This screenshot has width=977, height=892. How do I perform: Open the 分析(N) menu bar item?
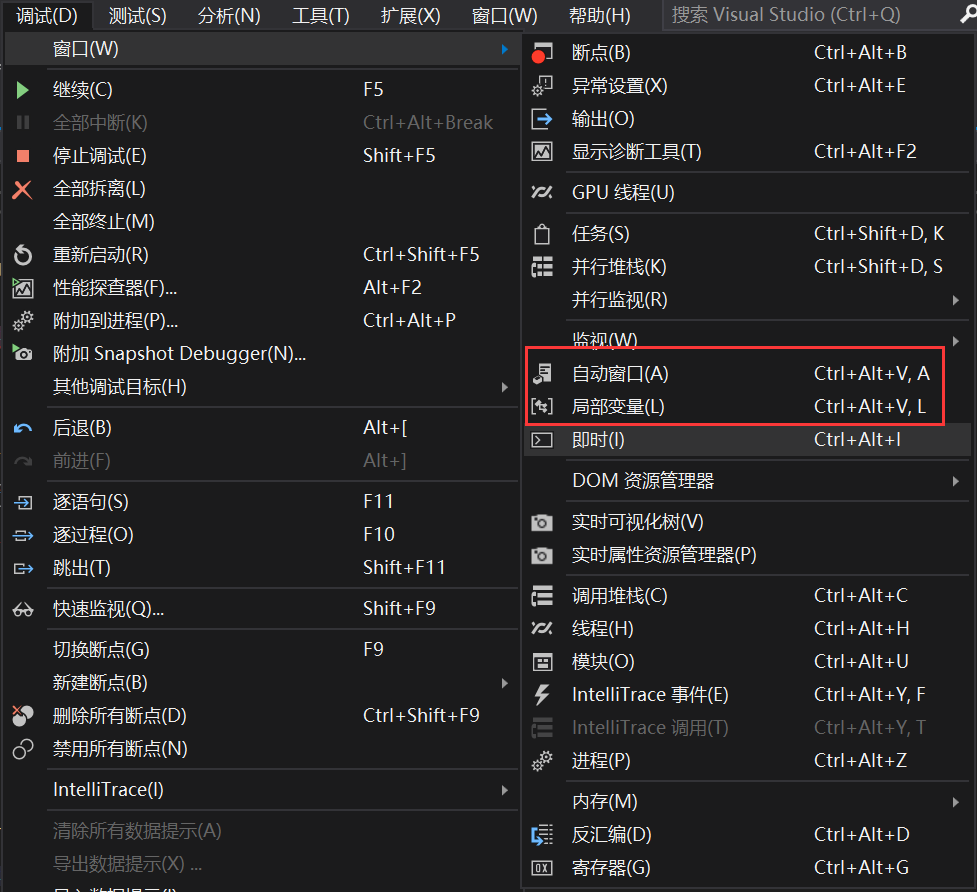[229, 16]
